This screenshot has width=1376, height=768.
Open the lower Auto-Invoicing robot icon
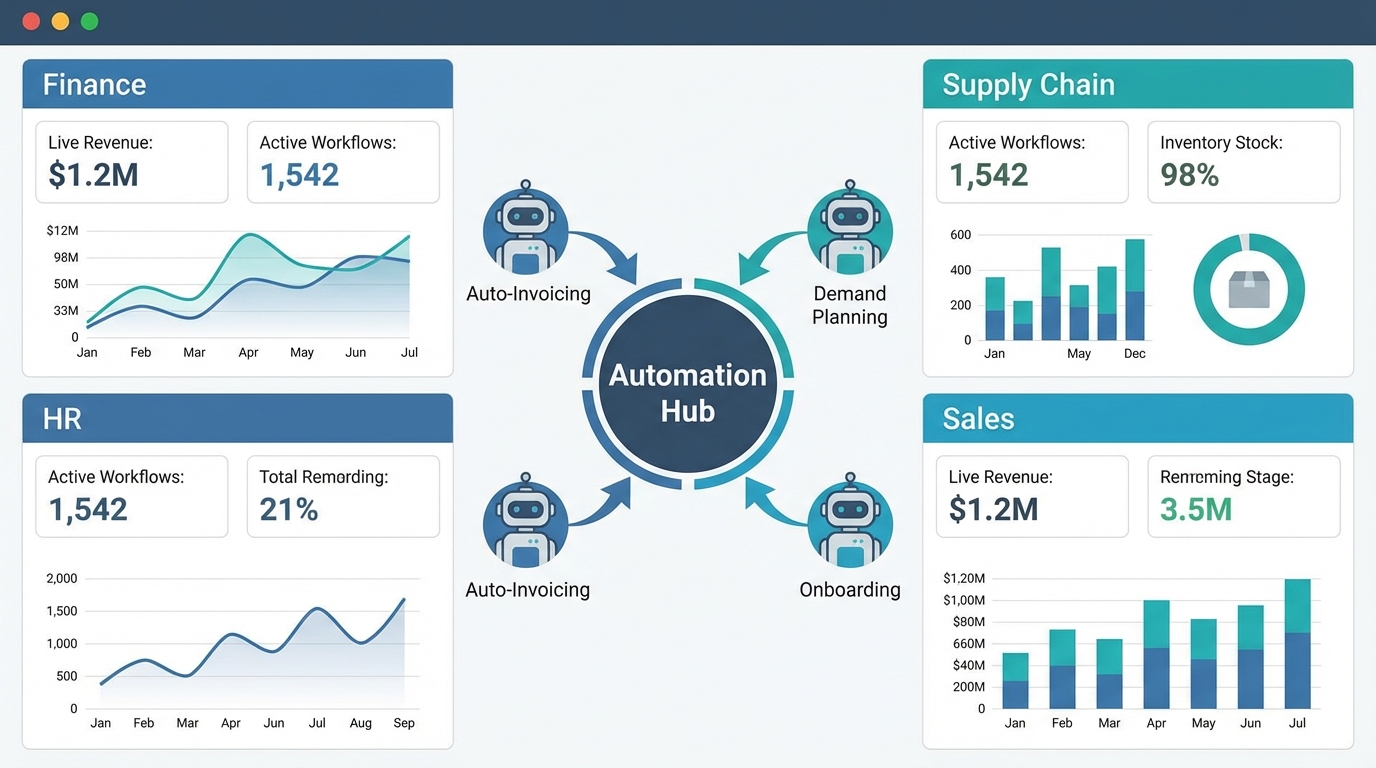coord(526,520)
